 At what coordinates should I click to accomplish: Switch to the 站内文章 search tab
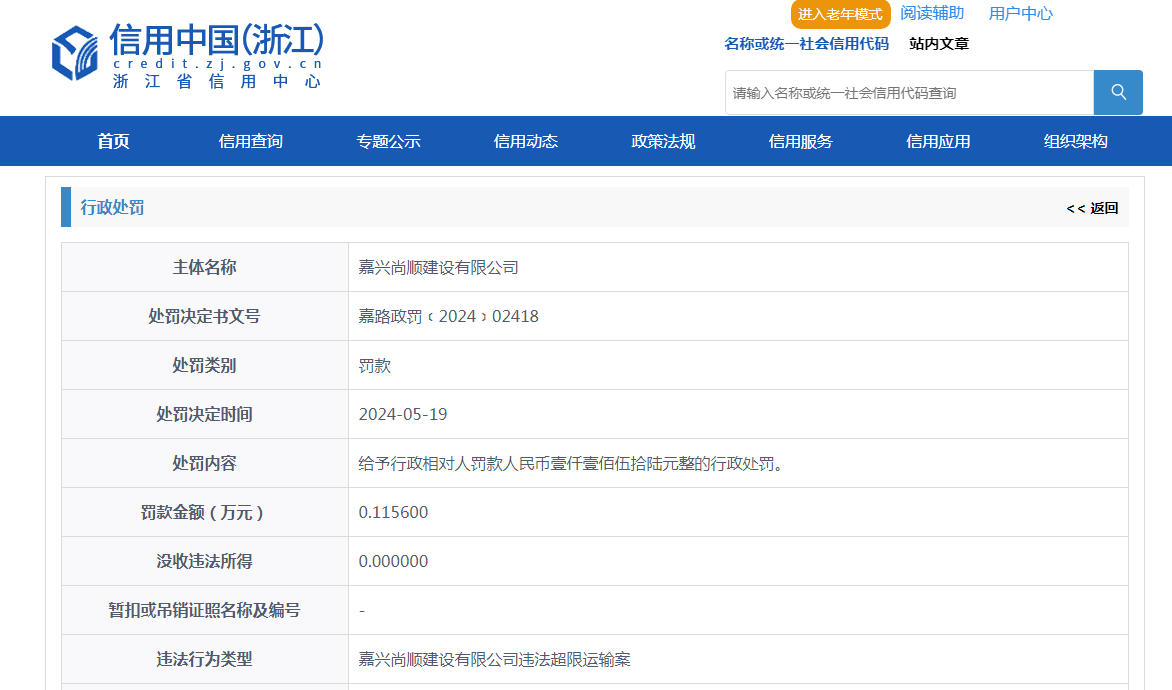coord(938,44)
